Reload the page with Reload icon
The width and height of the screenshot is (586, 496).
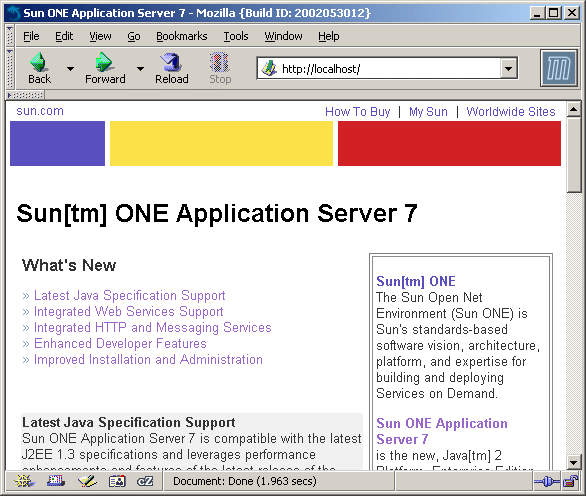tap(172, 62)
